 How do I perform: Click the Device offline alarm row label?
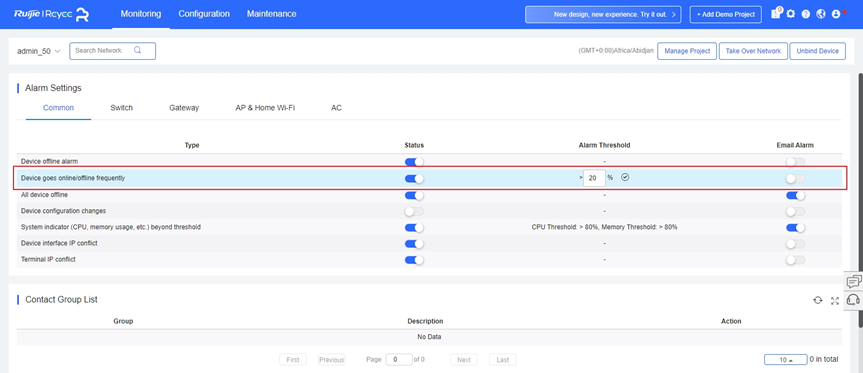click(49, 162)
